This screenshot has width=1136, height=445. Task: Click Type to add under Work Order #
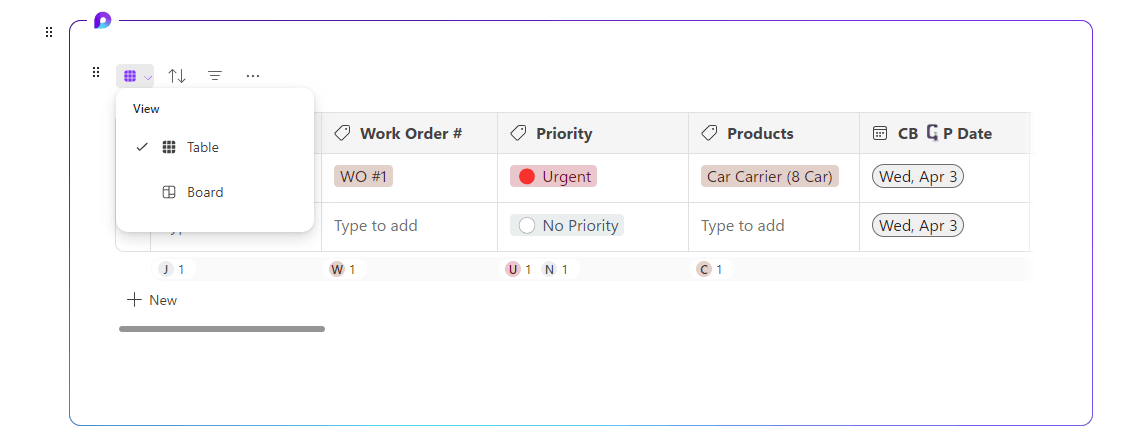tap(376, 226)
